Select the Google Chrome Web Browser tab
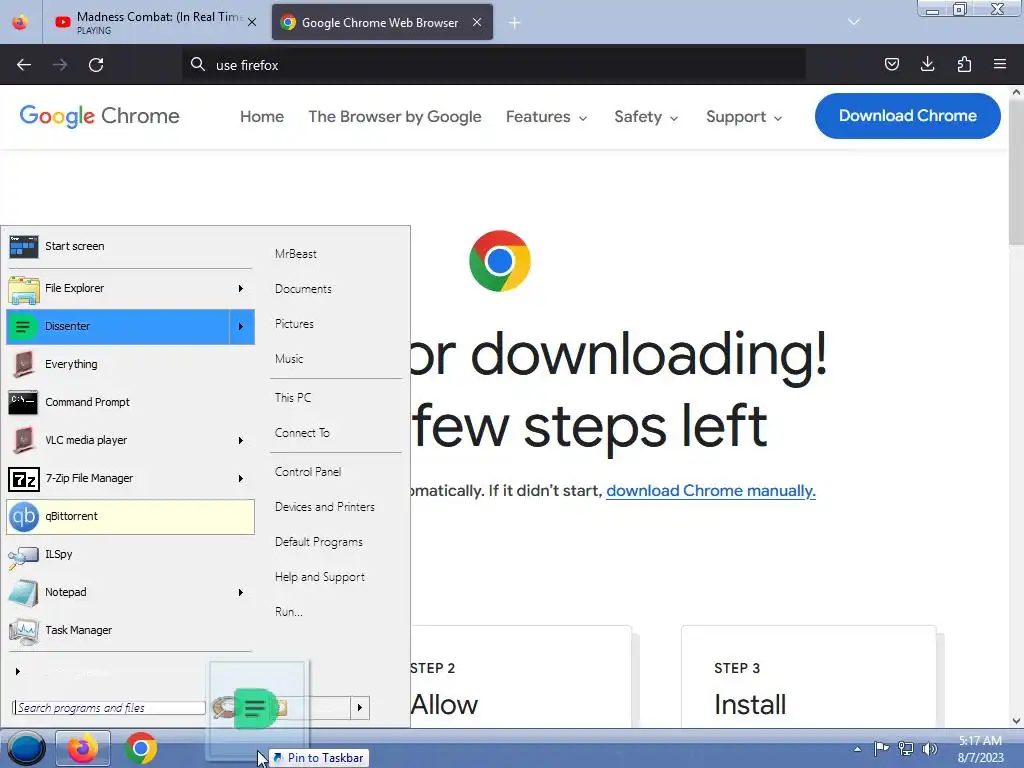The image size is (1024, 768). coord(382,22)
